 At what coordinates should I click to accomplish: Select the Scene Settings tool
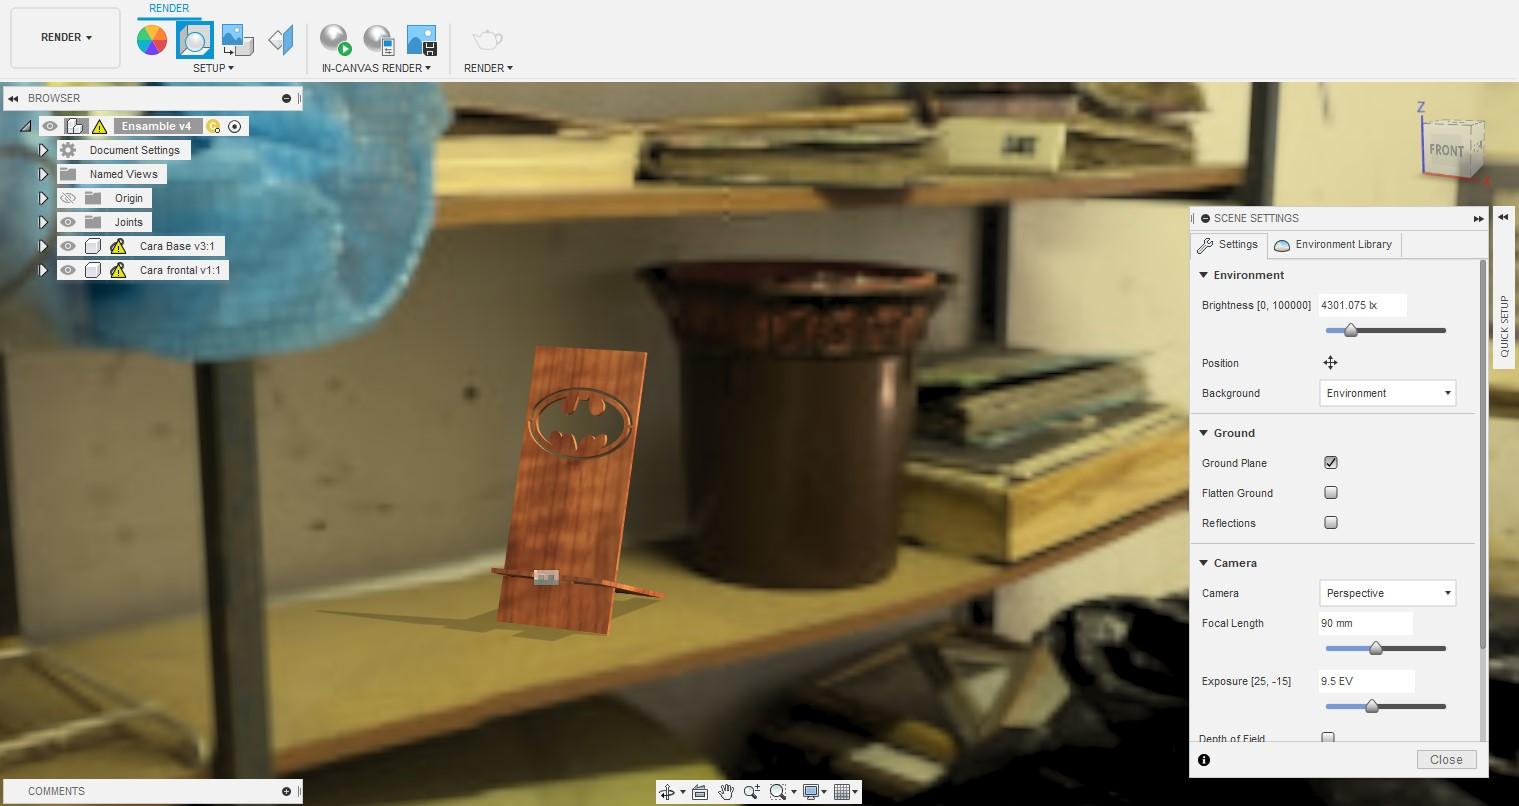coord(194,40)
